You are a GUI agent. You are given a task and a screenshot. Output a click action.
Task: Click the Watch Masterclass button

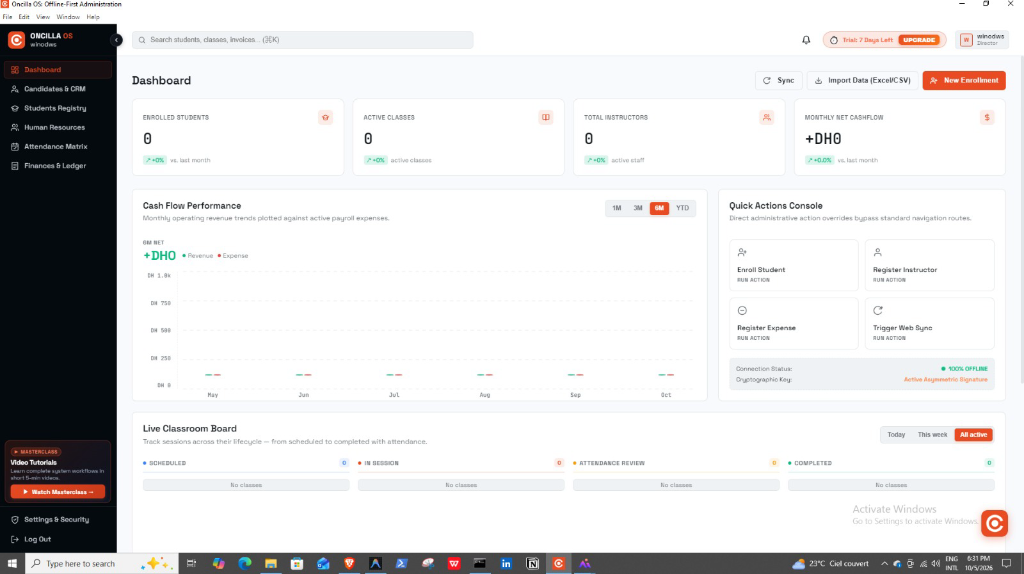57,492
